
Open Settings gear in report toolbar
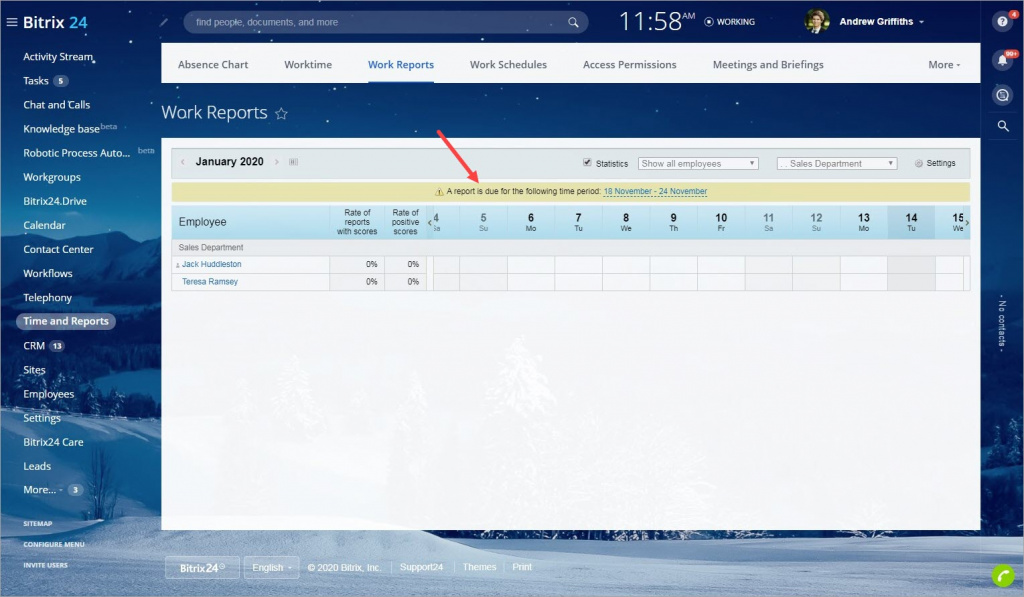pyautogui.click(x=935, y=163)
